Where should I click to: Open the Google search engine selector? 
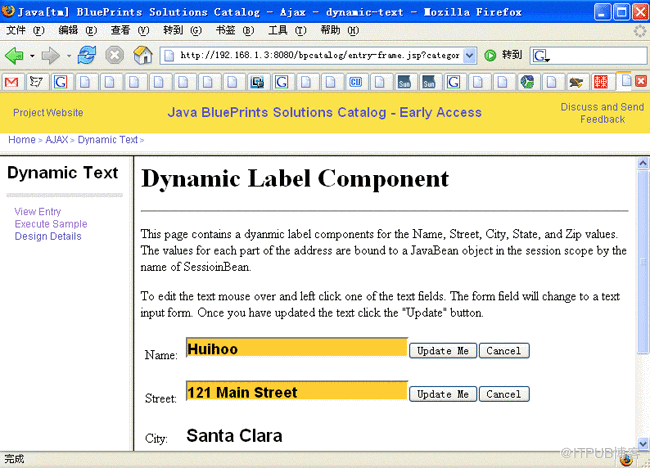click(541, 56)
